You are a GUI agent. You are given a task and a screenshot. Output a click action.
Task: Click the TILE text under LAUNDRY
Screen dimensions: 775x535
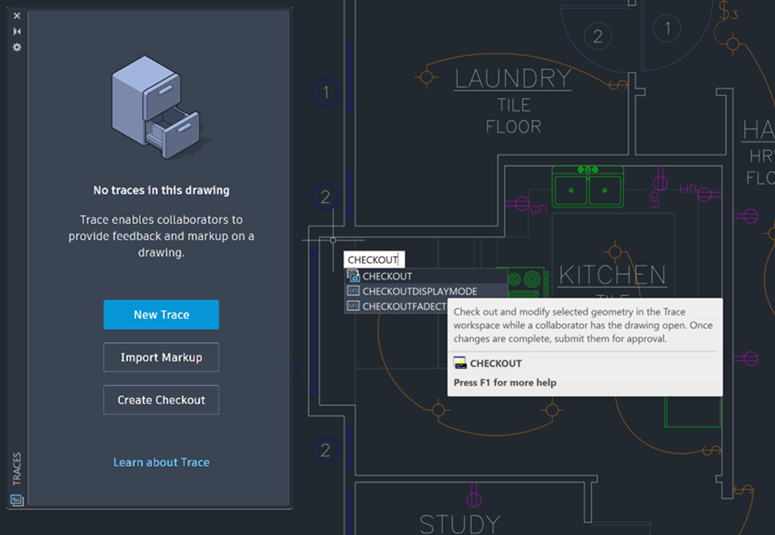(x=514, y=105)
